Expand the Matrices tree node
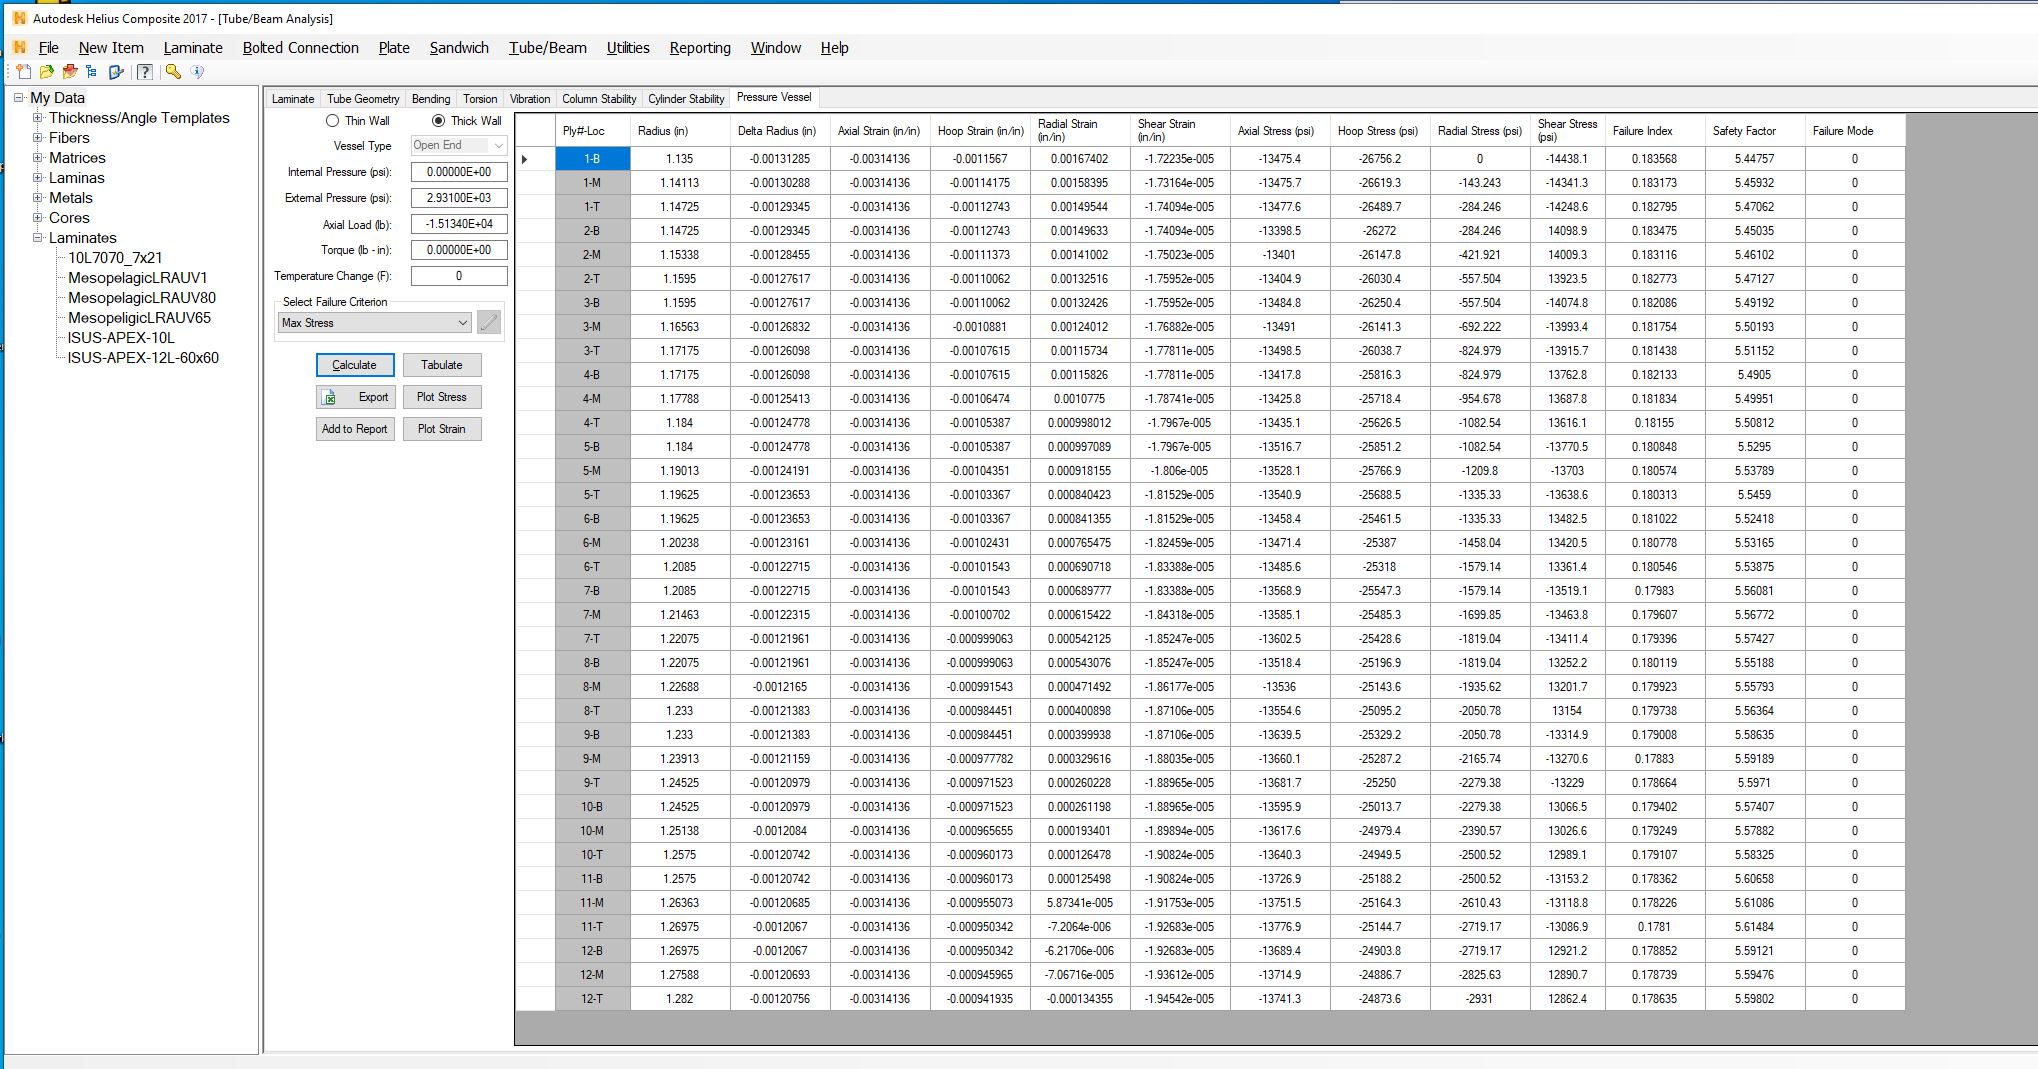 pos(38,158)
